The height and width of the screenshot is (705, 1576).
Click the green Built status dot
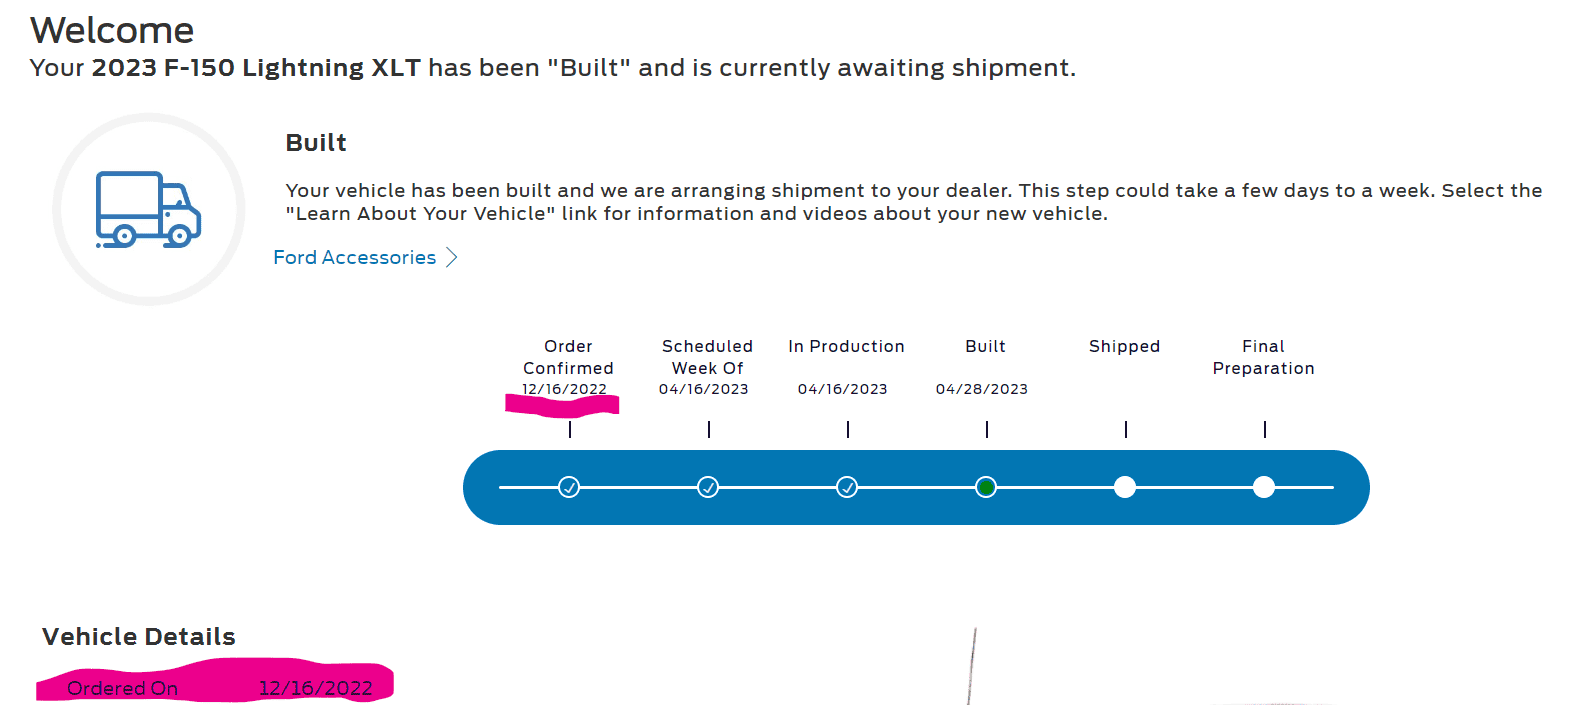[986, 487]
